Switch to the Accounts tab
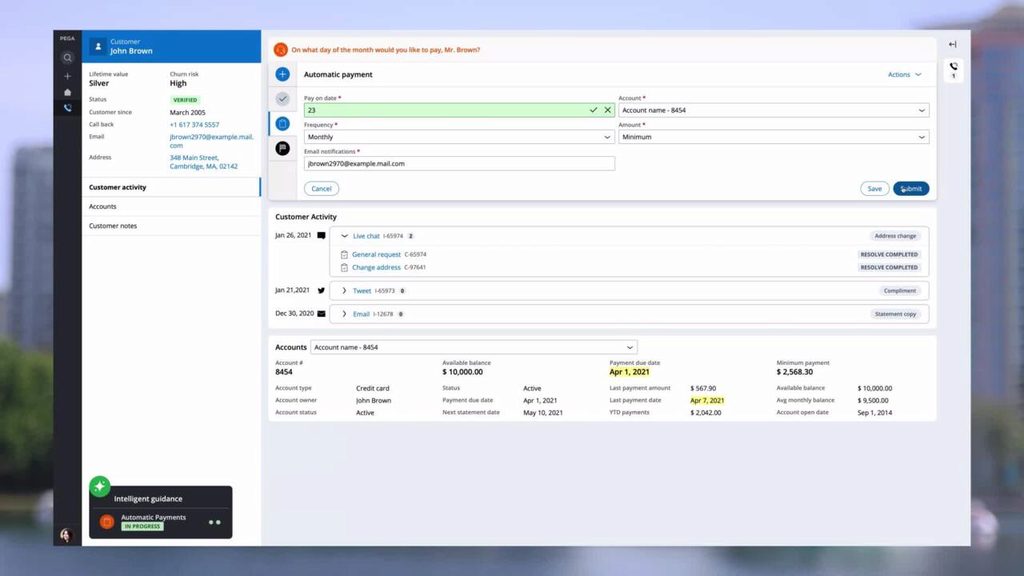Viewport: 1024px width, 576px height. [103, 207]
